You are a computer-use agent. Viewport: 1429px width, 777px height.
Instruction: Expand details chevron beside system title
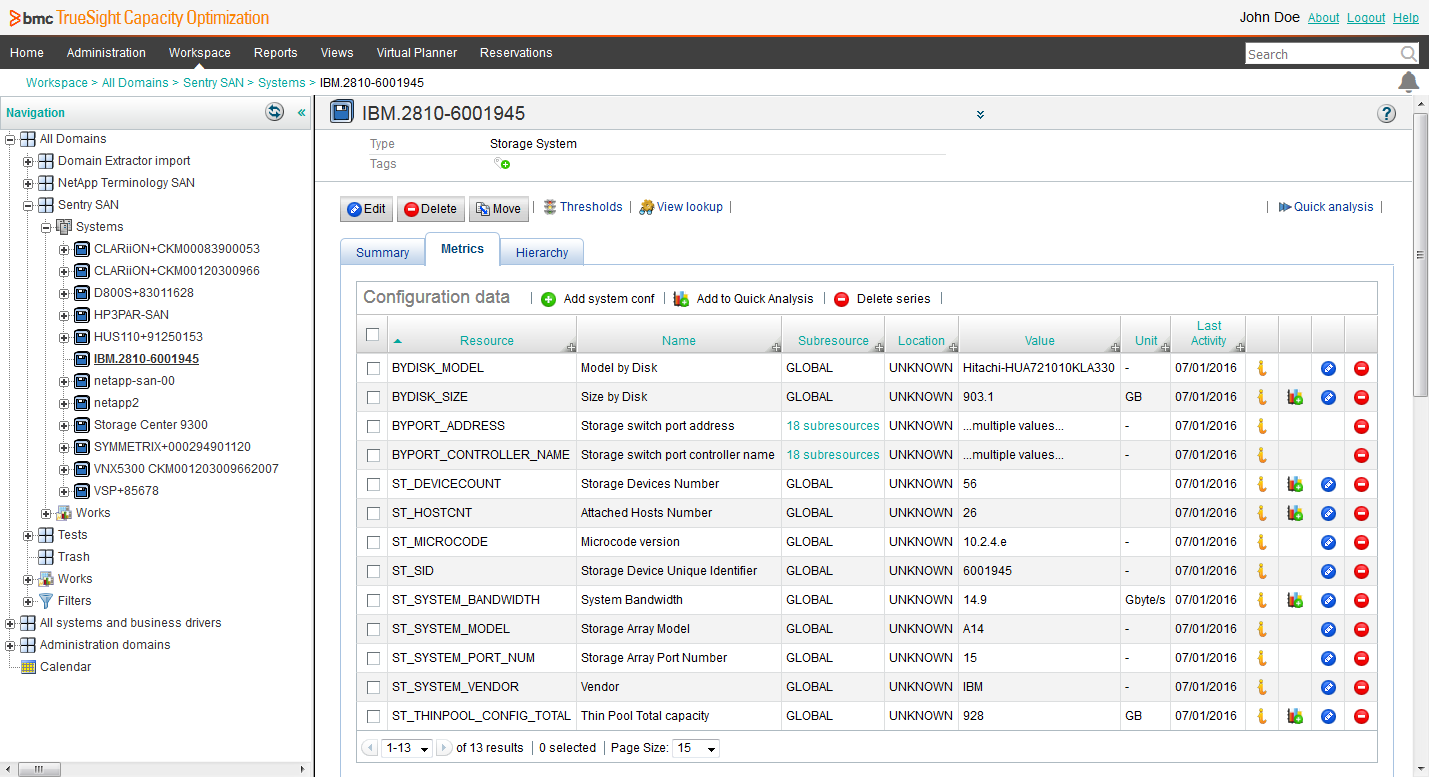point(981,115)
